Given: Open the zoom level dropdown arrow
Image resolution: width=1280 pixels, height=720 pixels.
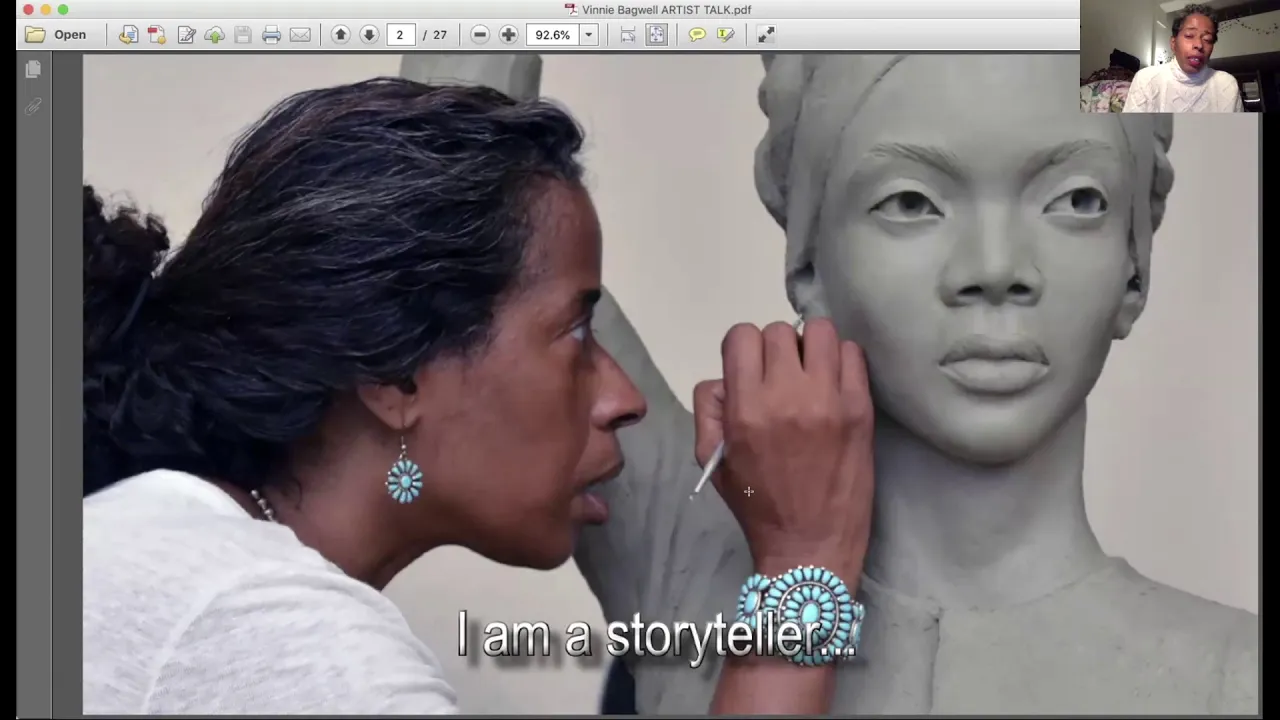Looking at the screenshot, I should (x=588, y=35).
